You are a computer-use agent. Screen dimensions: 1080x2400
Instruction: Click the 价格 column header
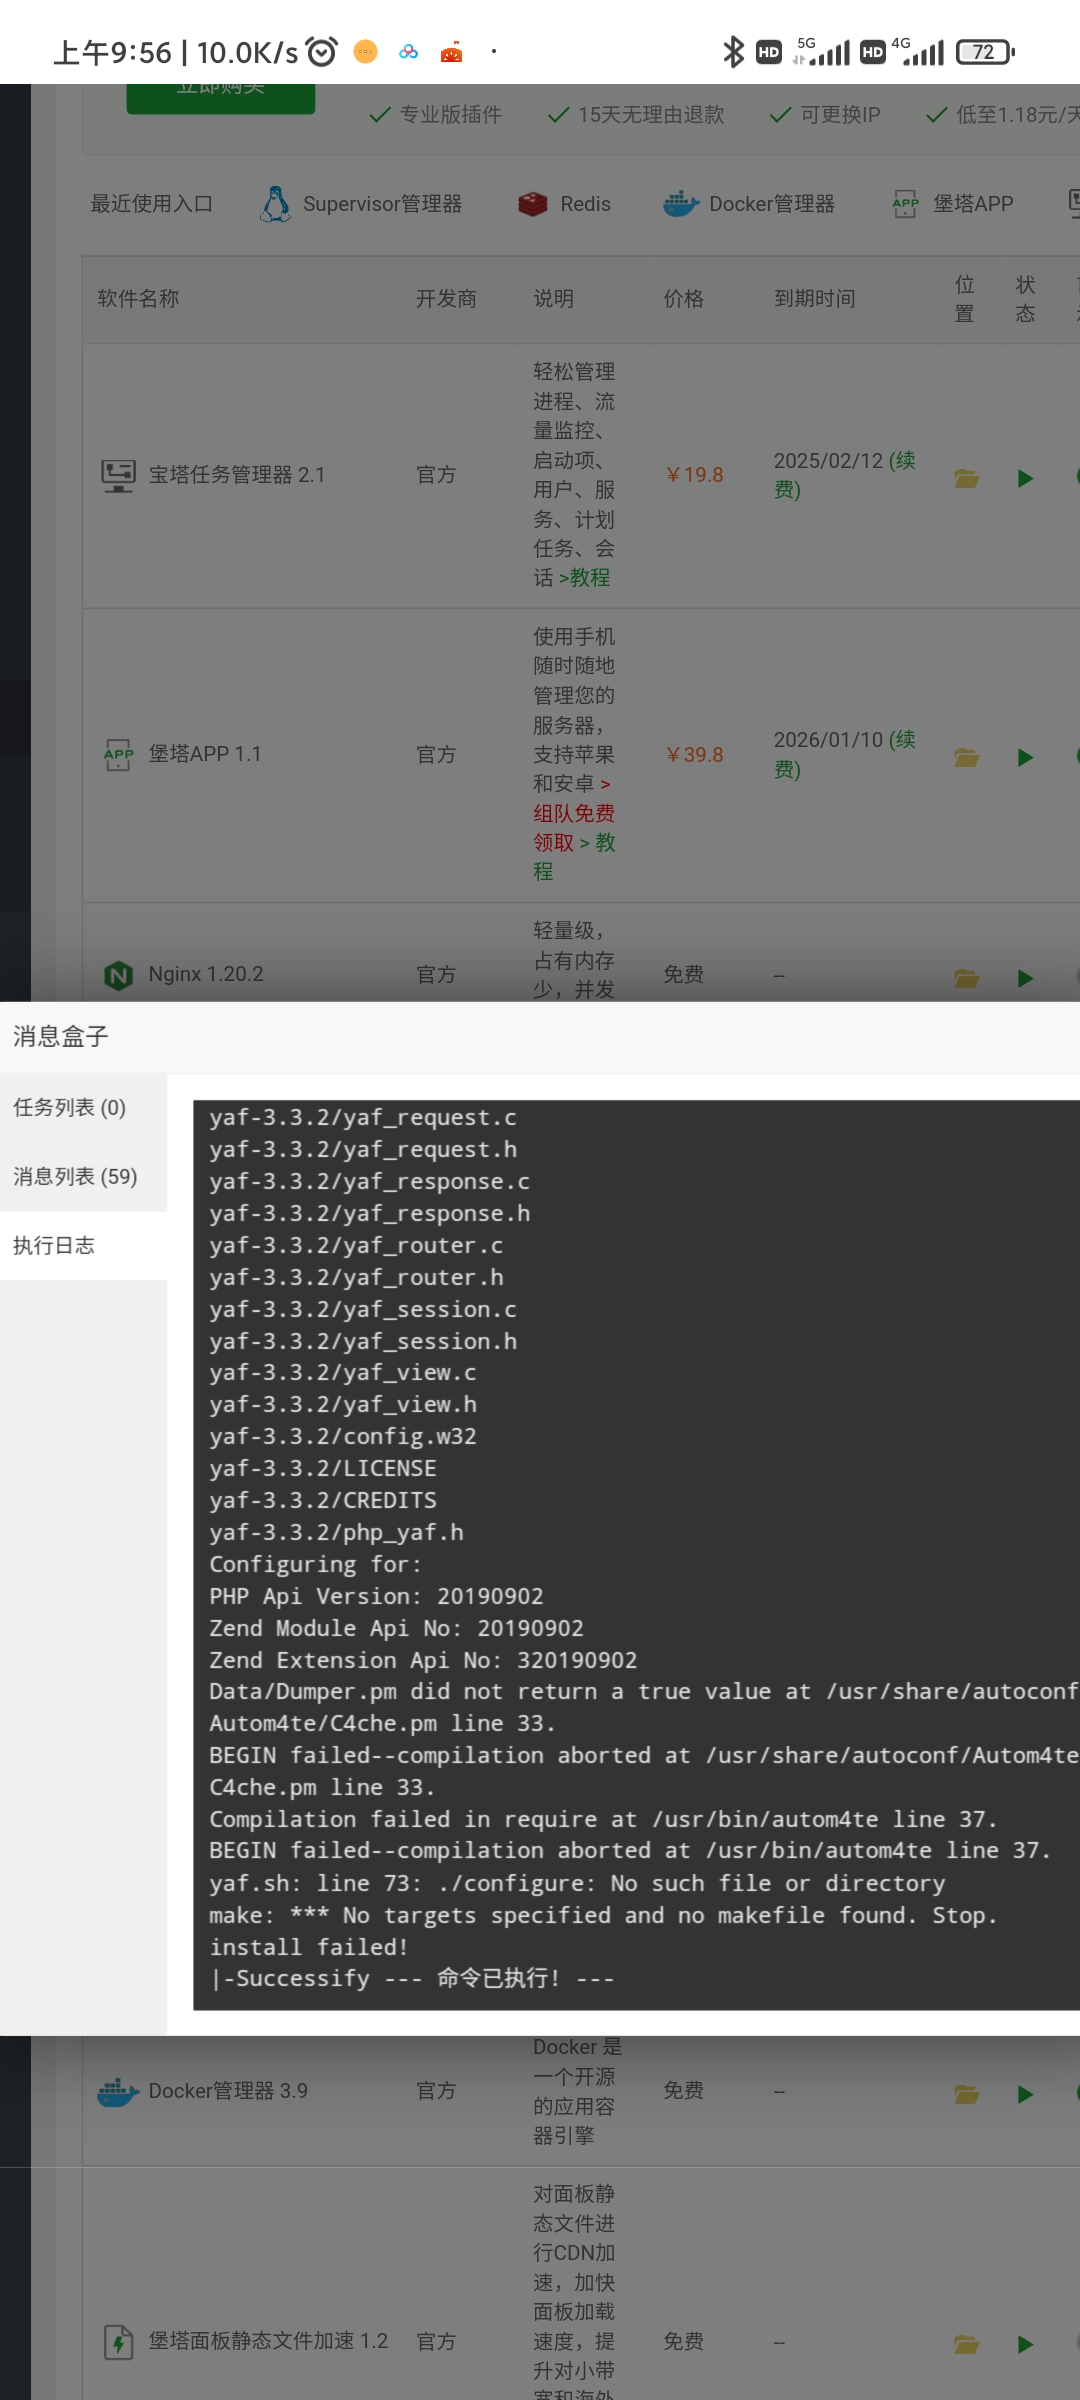point(684,299)
